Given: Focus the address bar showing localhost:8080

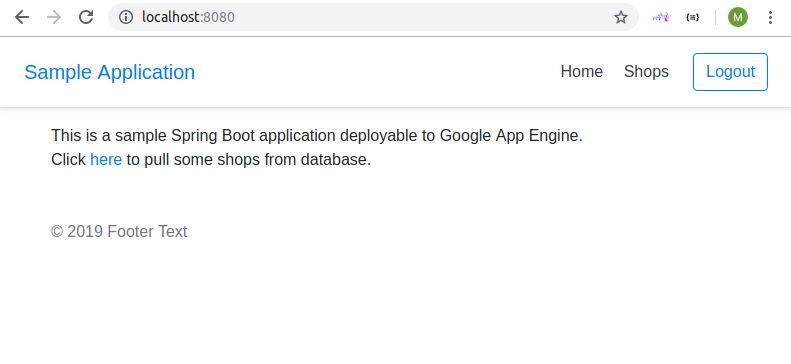Looking at the screenshot, I should pos(373,18).
